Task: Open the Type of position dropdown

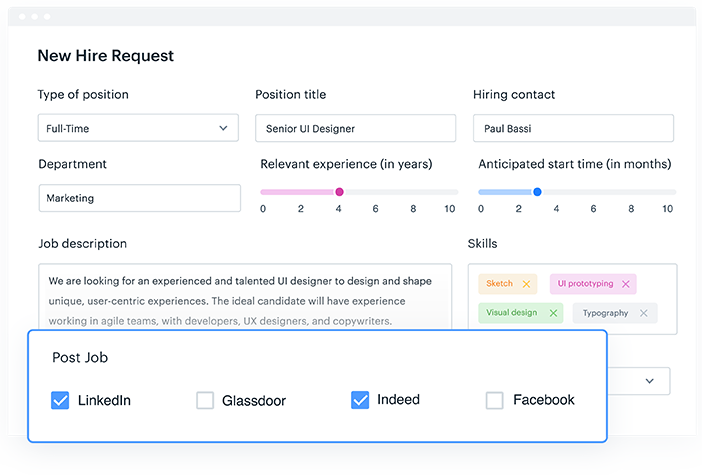Action: click(138, 128)
